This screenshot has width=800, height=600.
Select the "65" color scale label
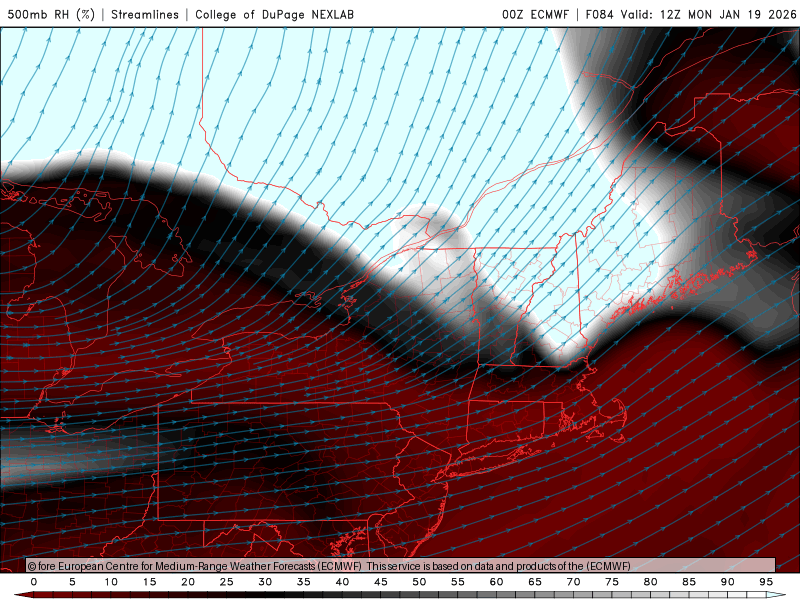[535, 582]
